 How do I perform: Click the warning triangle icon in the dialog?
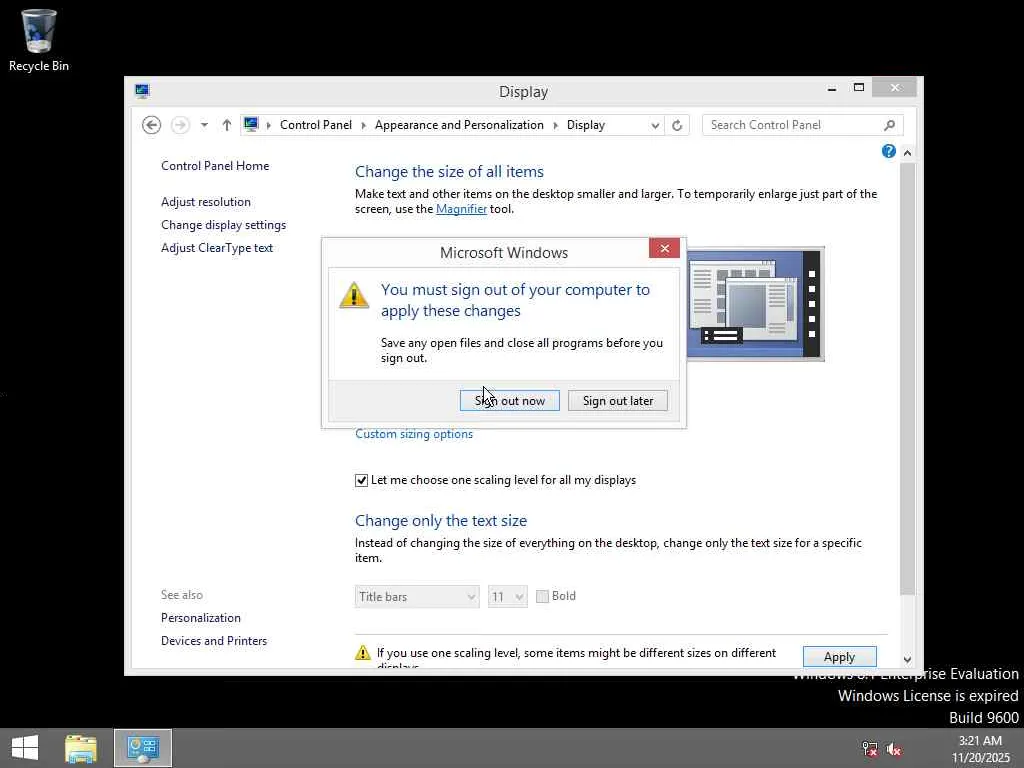point(354,295)
